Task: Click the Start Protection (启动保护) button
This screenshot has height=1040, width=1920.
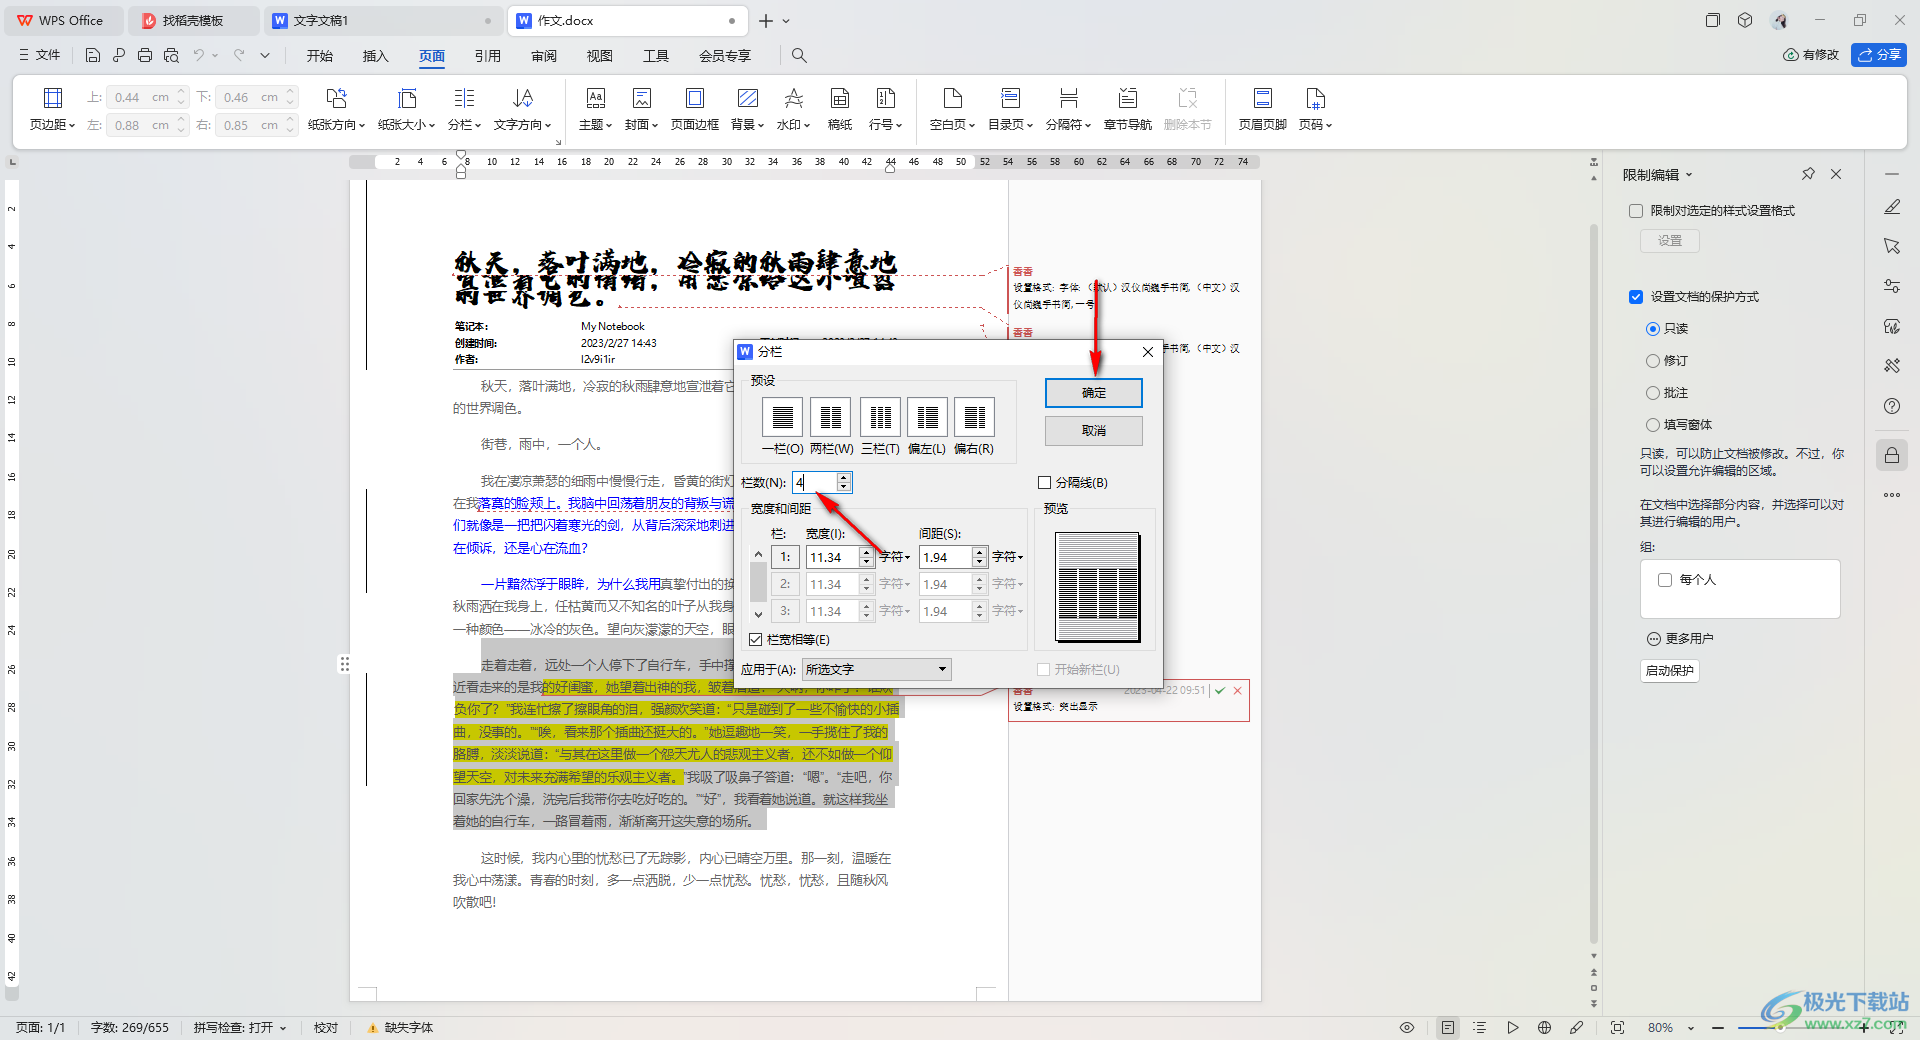Action: (1670, 671)
